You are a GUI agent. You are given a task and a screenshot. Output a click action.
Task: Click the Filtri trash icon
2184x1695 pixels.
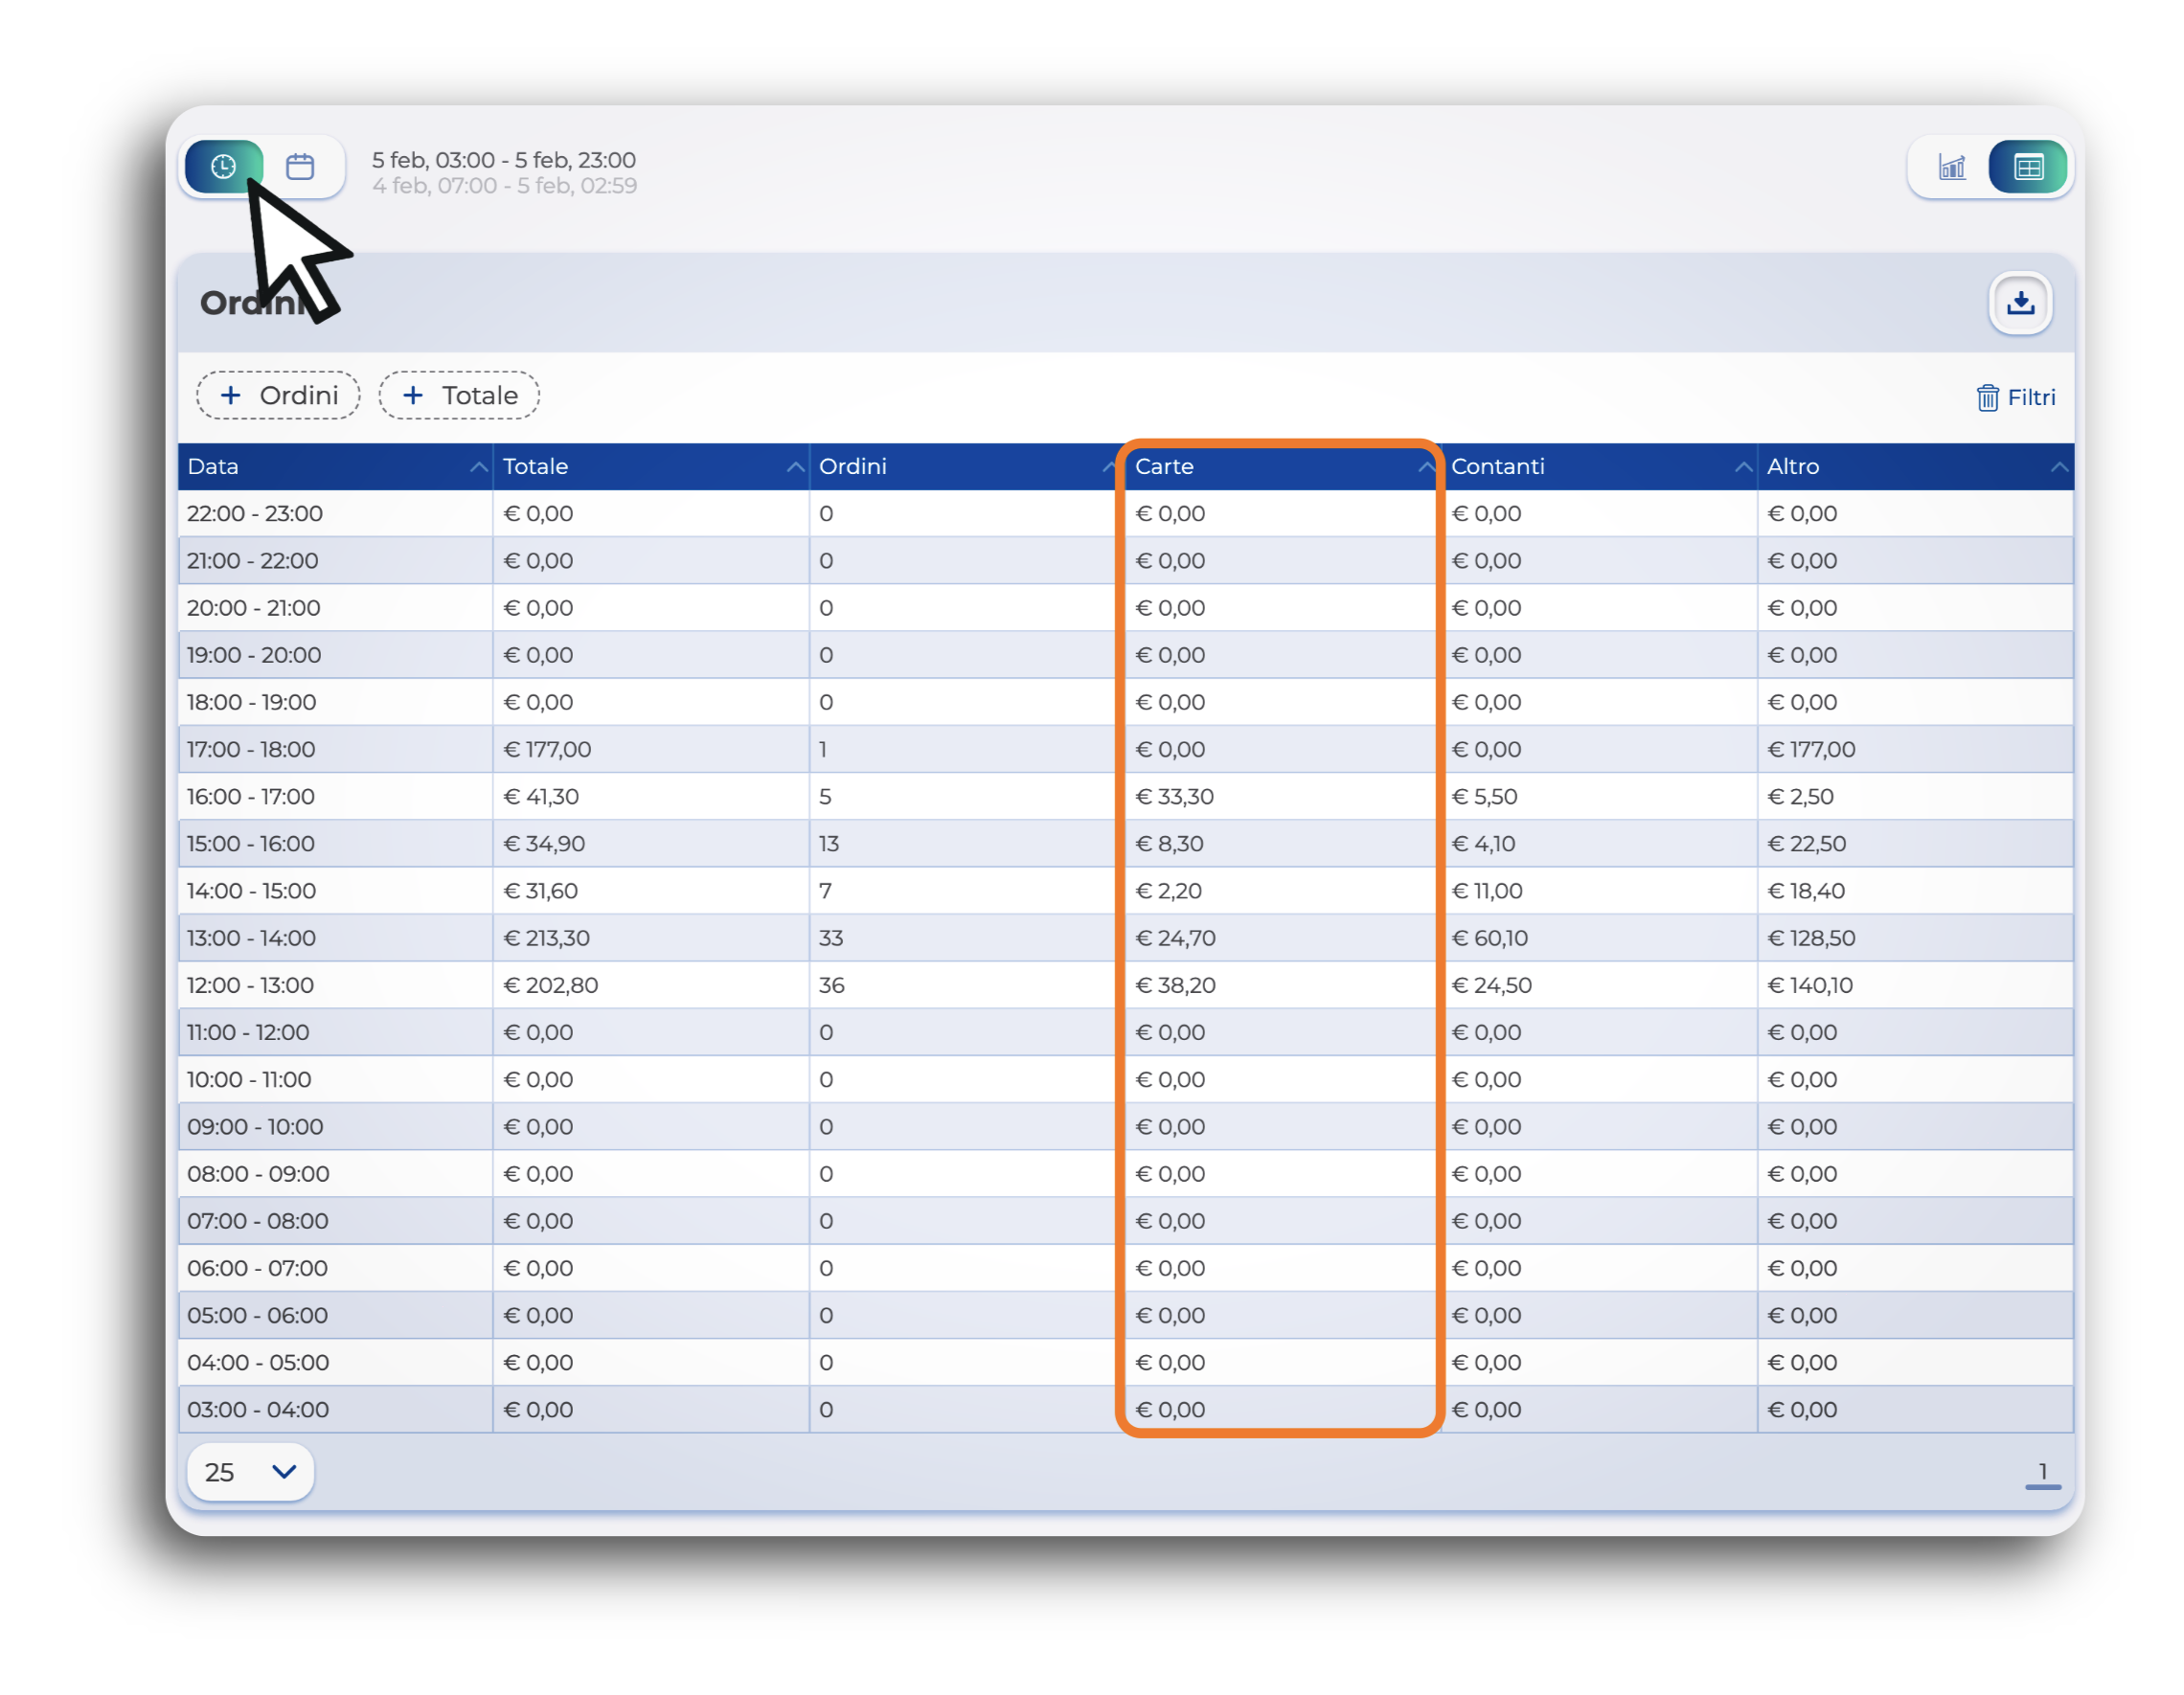coord(1987,398)
